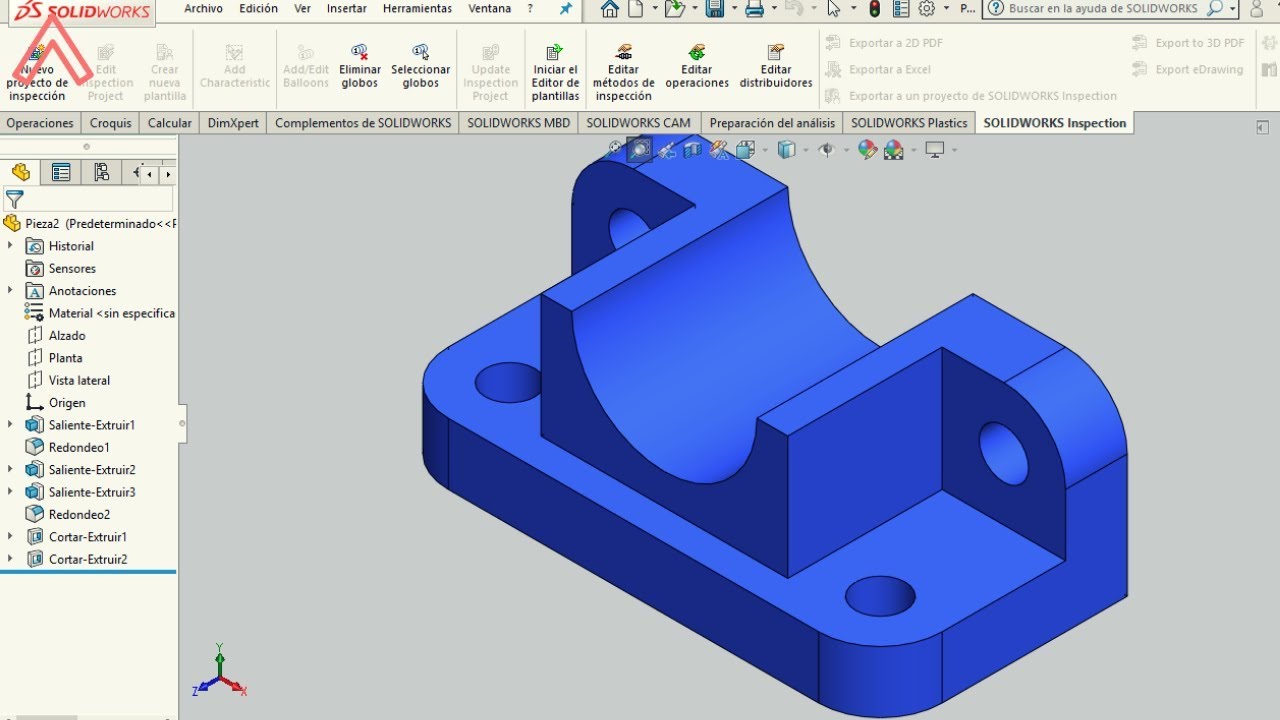Click the Zoom to Fit view icon
The height and width of the screenshot is (720, 1280).
point(615,149)
